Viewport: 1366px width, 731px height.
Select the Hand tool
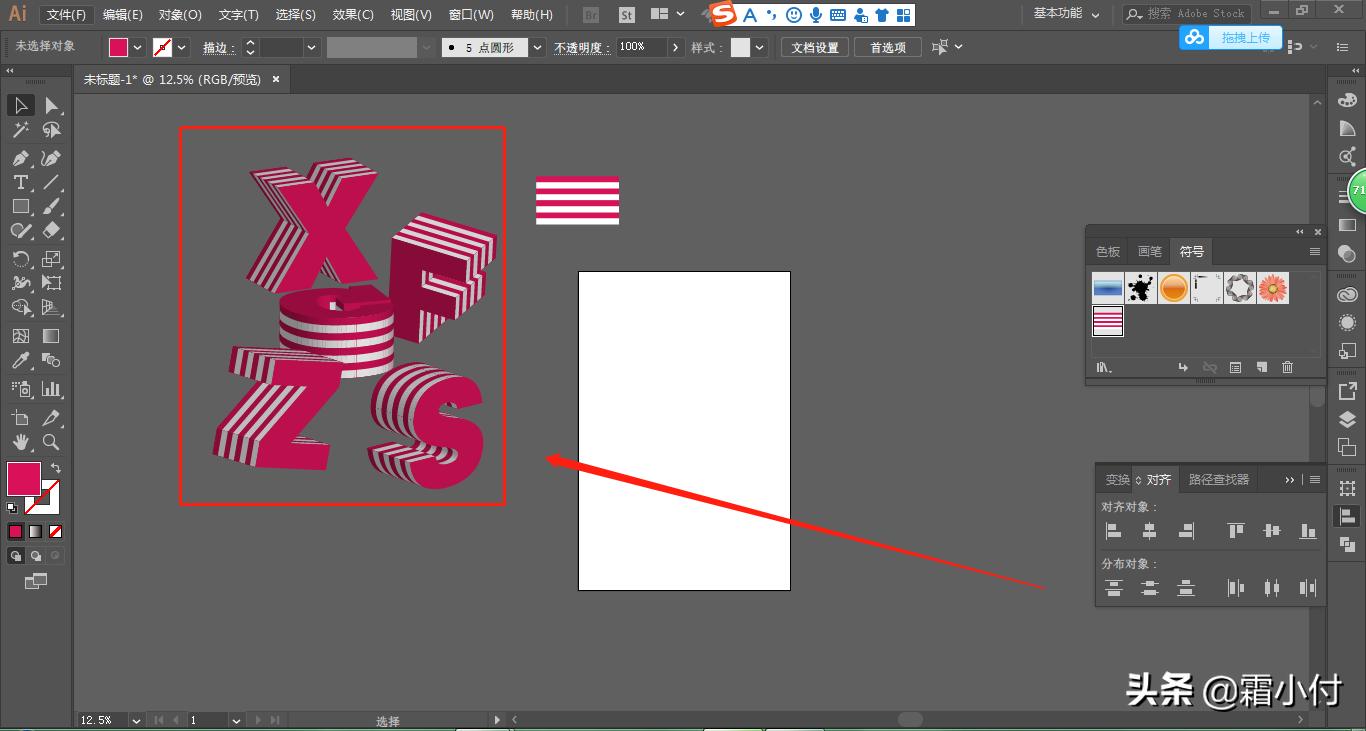[x=20, y=442]
